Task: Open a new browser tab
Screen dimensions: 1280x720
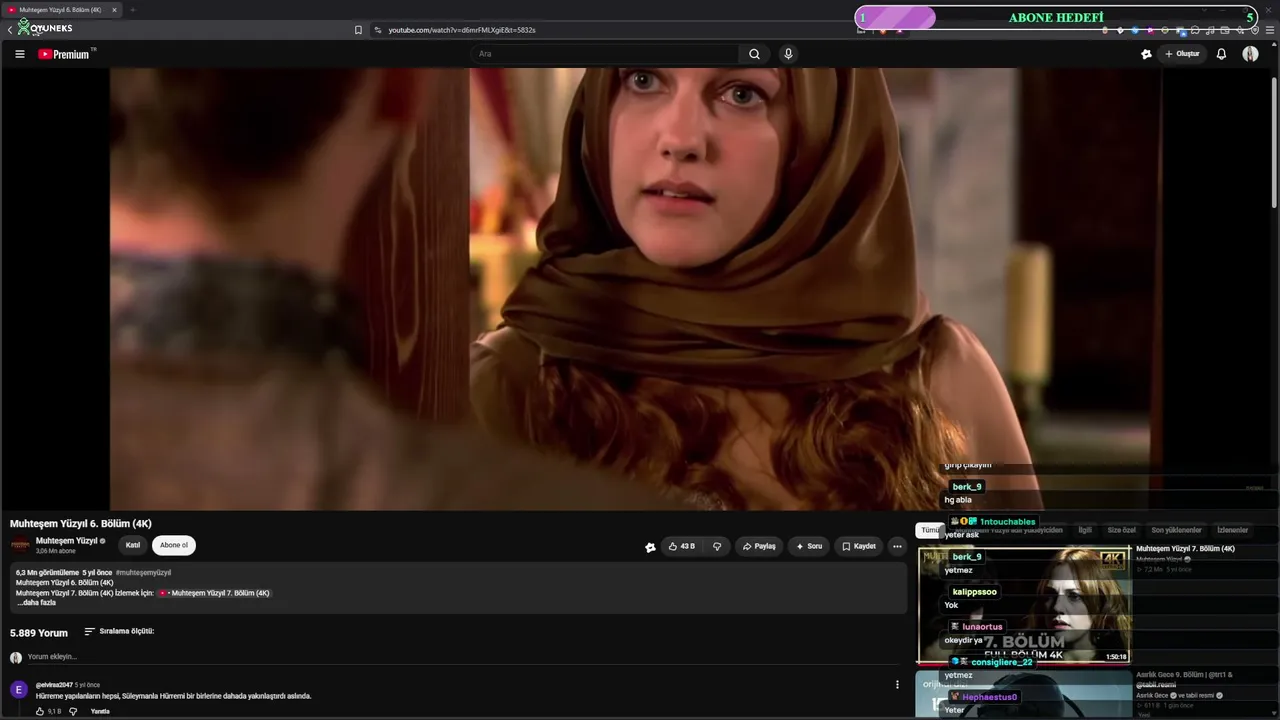Action: coord(132,10)
